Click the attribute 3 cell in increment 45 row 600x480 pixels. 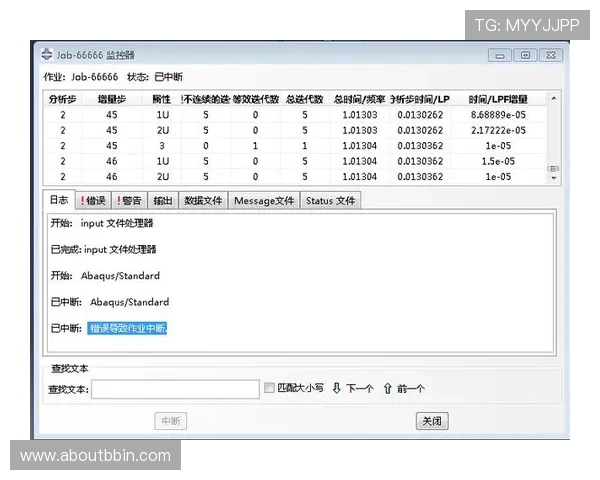[x=162, y=146]
